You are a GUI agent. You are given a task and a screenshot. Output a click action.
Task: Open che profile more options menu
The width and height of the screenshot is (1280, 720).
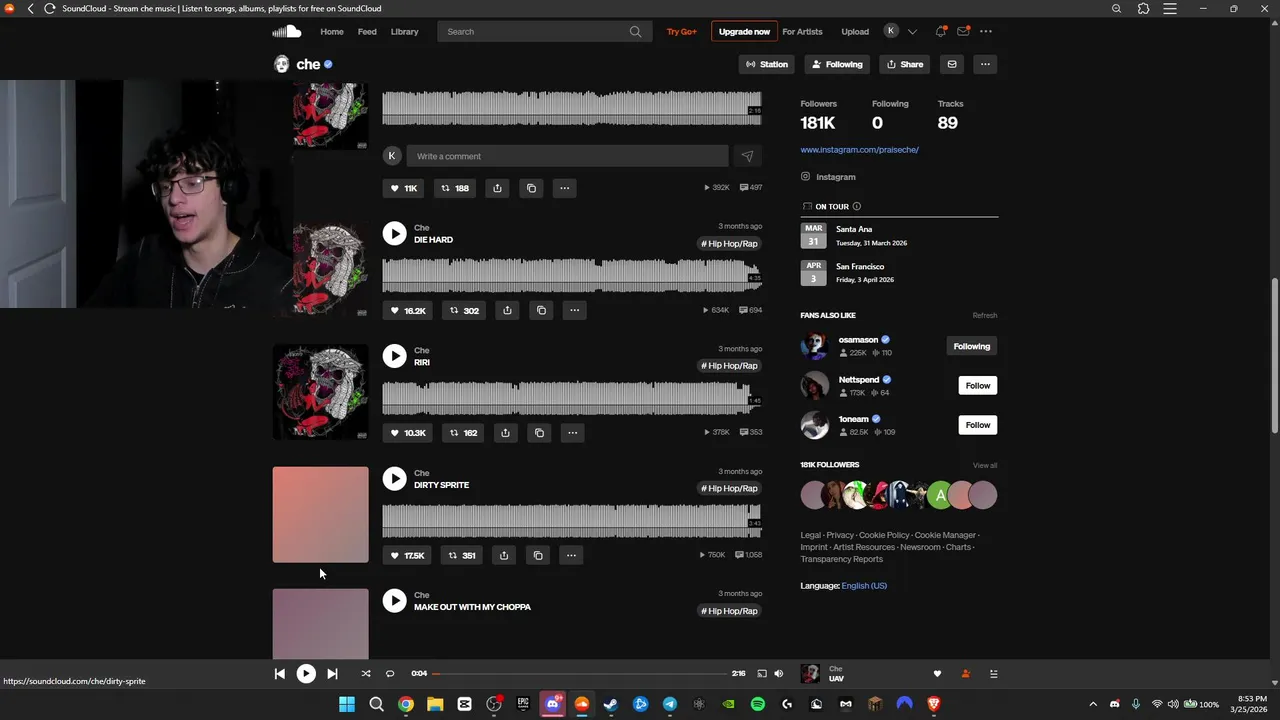985,64
